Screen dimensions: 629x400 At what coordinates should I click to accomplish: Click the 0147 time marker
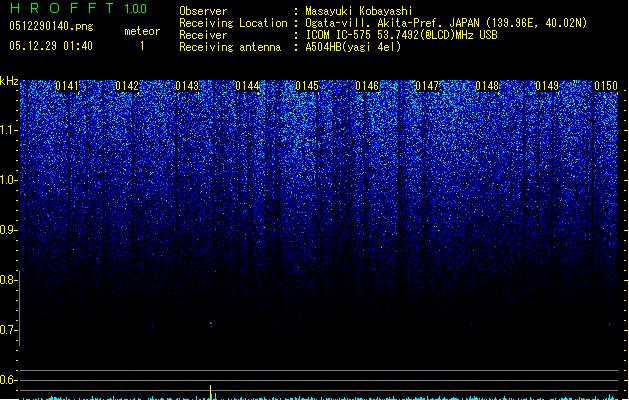point(427,86)
